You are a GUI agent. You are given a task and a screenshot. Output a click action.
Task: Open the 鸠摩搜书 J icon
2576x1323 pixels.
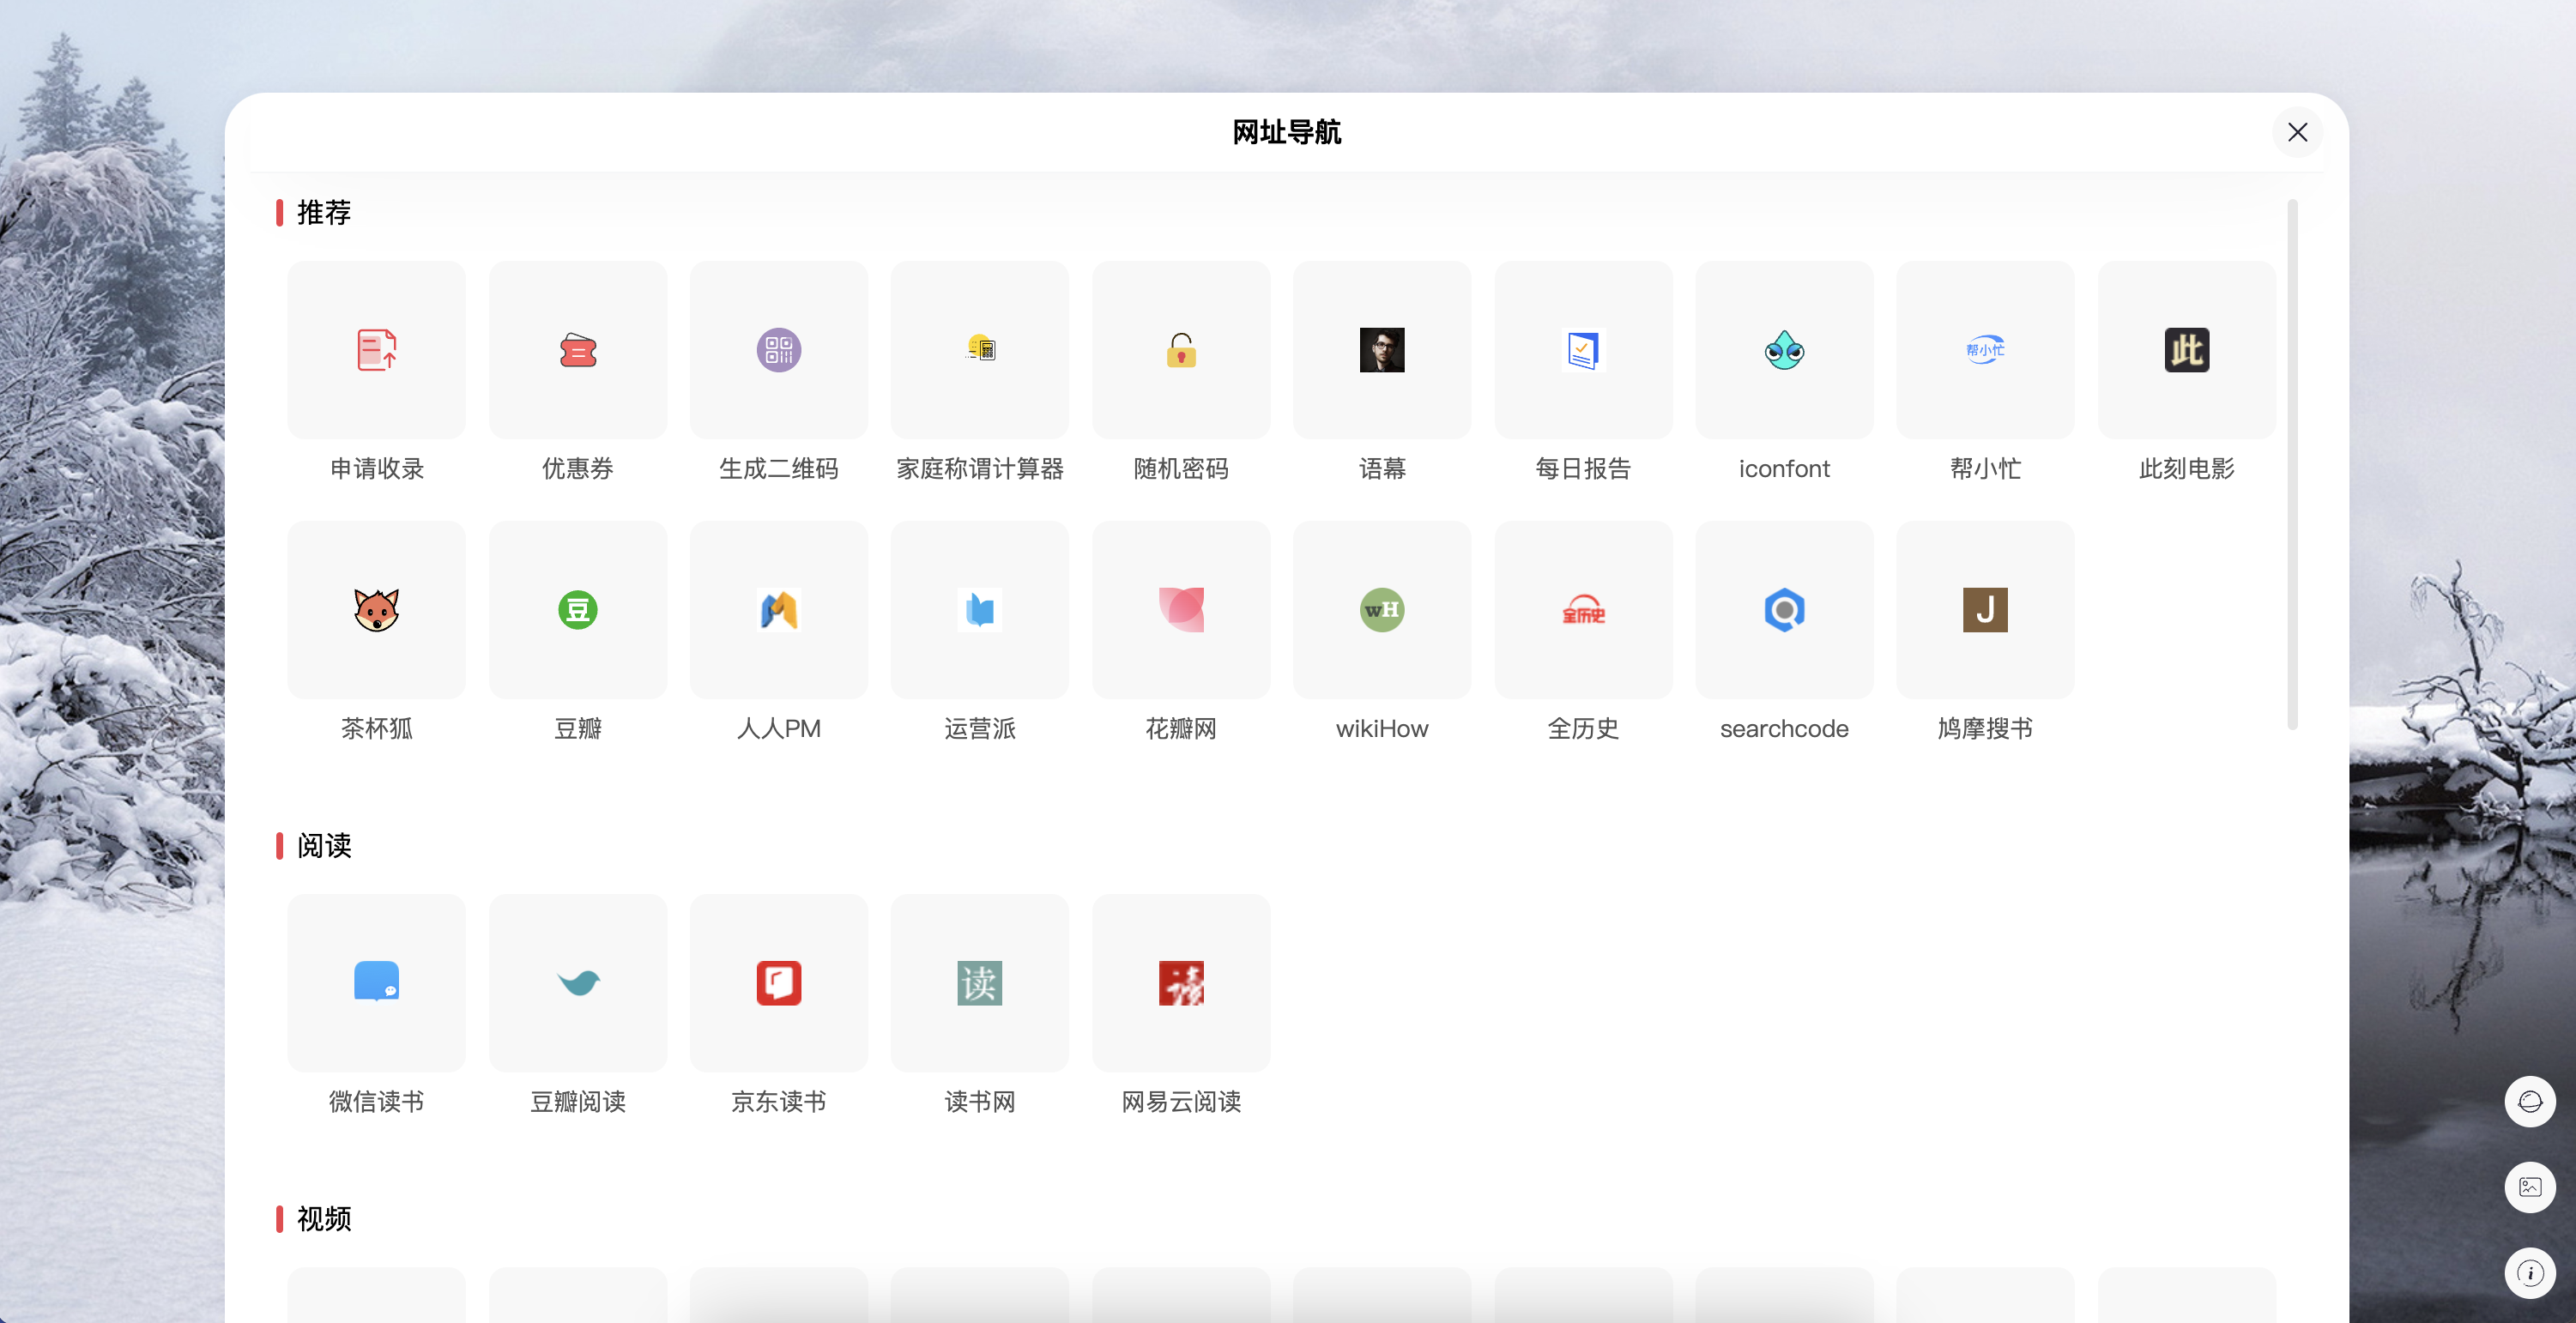point(1985,610)
